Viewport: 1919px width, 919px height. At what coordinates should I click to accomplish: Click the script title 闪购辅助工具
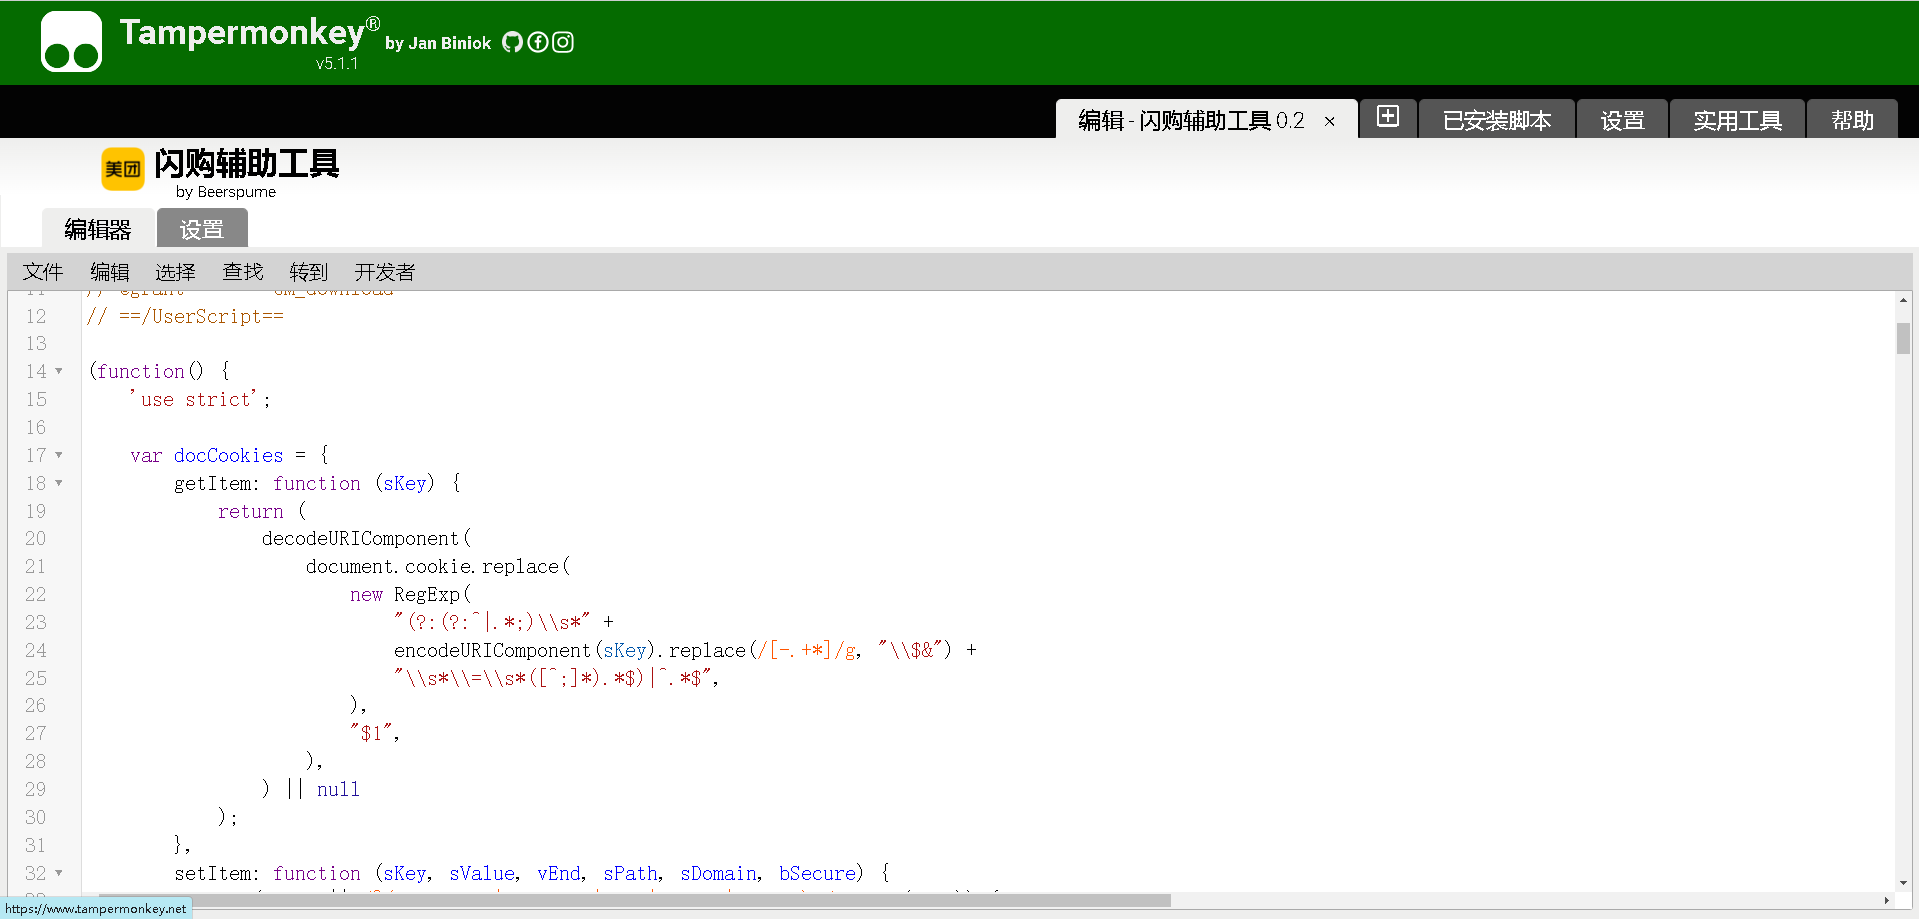coord(246,163)
